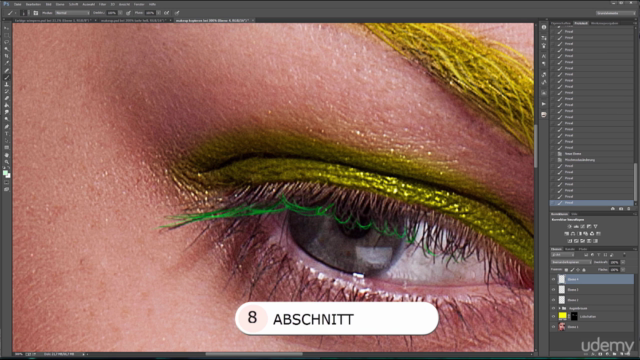640x360 pixels.
Task: Select the Move tool in the toolbox
Action: 7,28
